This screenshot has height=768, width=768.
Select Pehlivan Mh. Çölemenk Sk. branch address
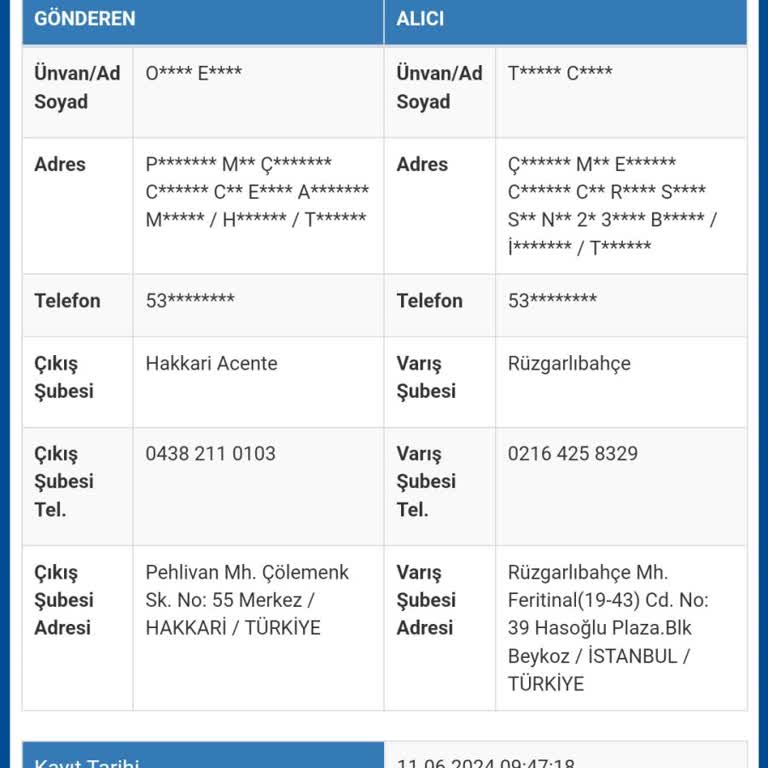point(247,600)
